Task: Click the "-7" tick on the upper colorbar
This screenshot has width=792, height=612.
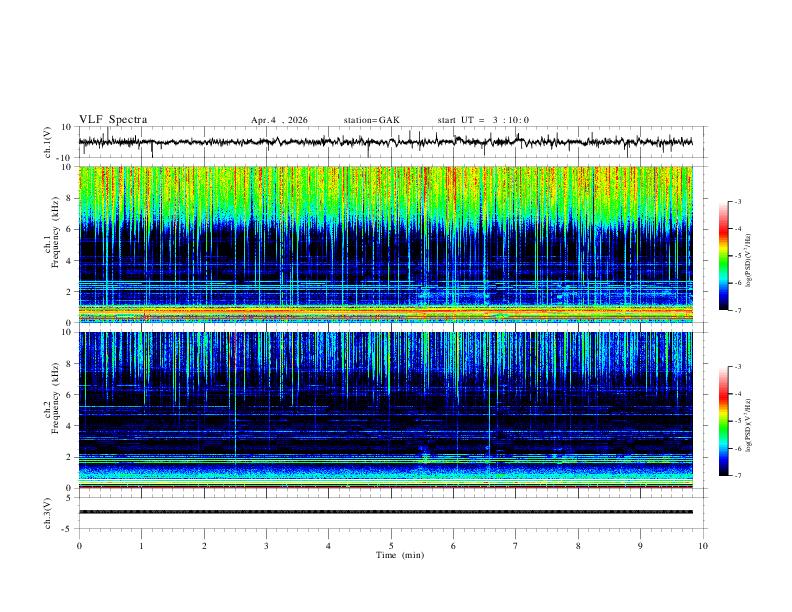Action: tap(737, 310)
